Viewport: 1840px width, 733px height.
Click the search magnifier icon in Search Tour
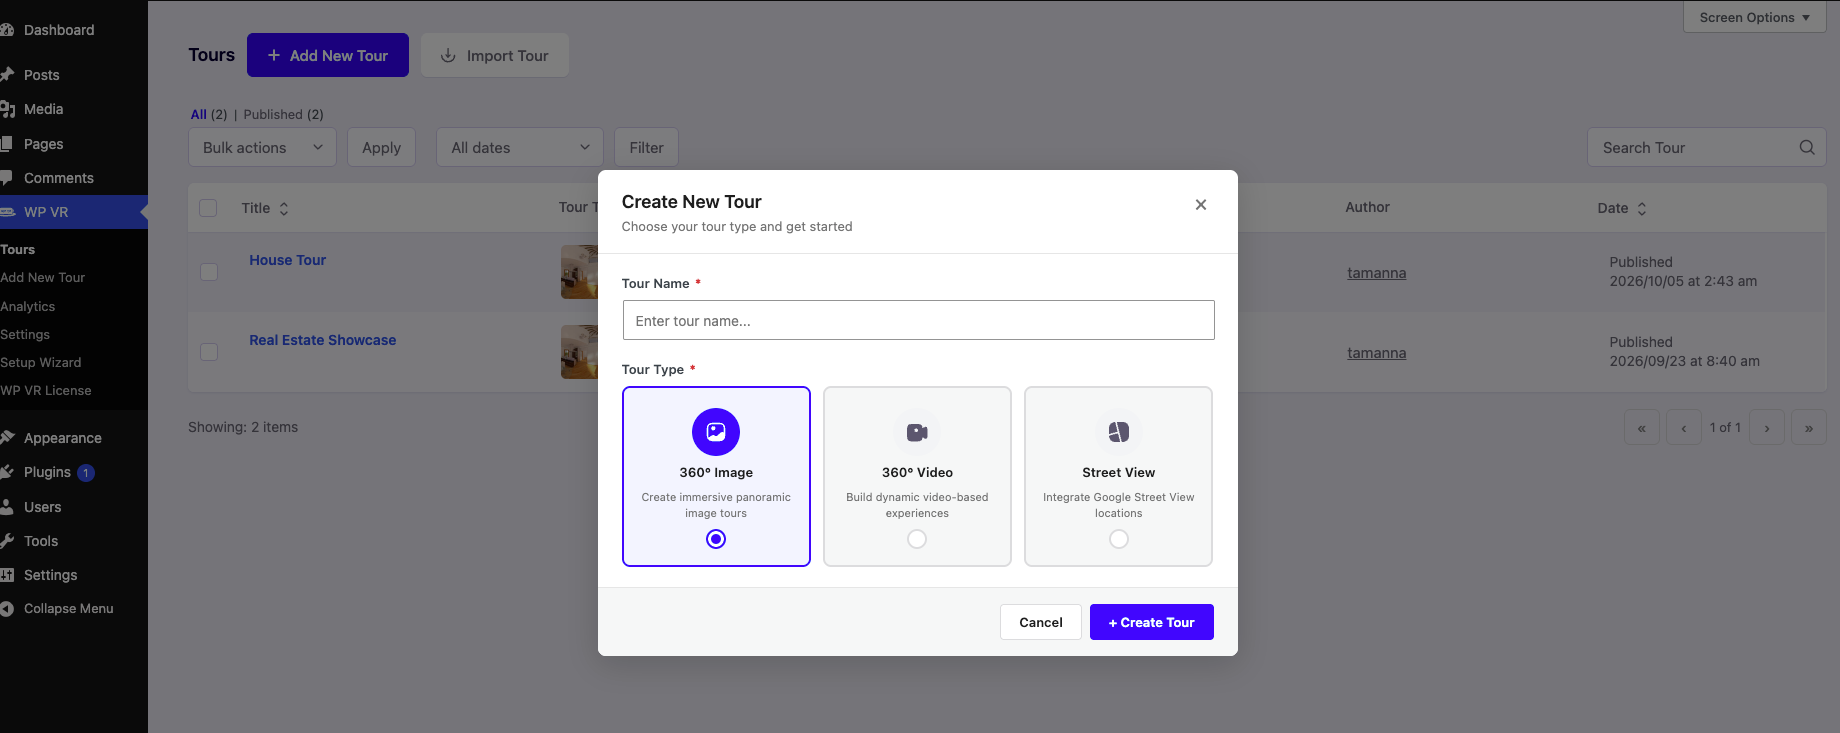pyautogui.click(x=1807, y=147)
